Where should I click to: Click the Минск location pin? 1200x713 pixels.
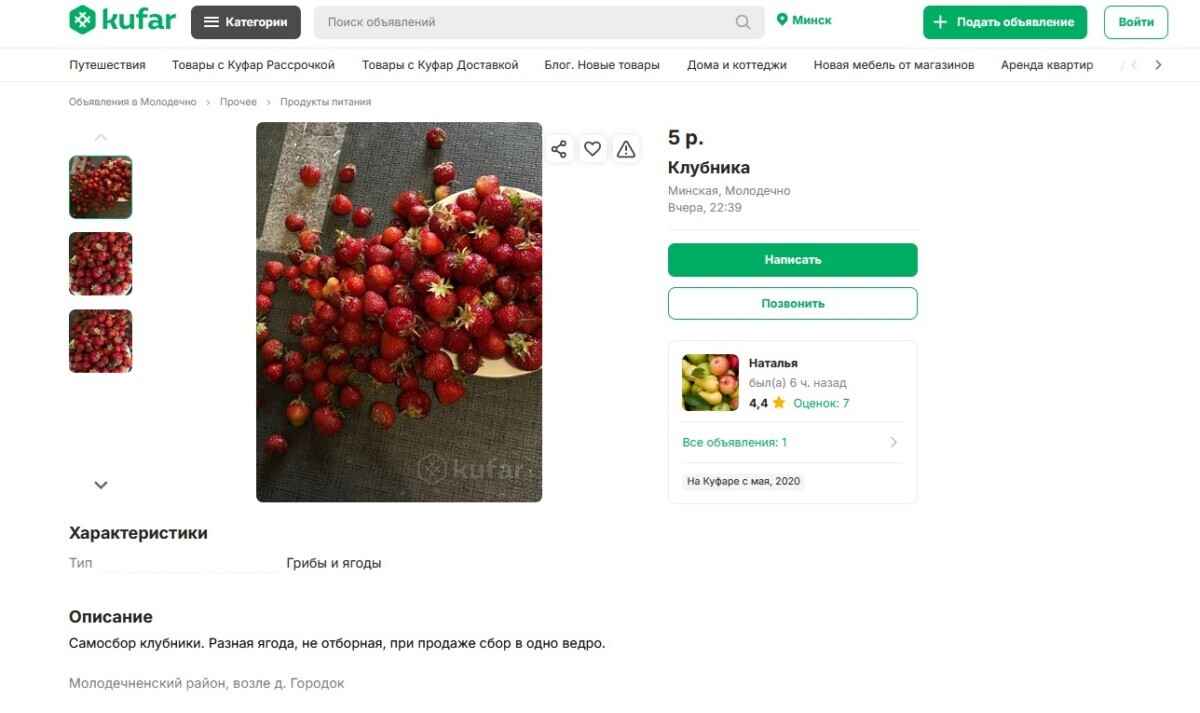(782, 20)
